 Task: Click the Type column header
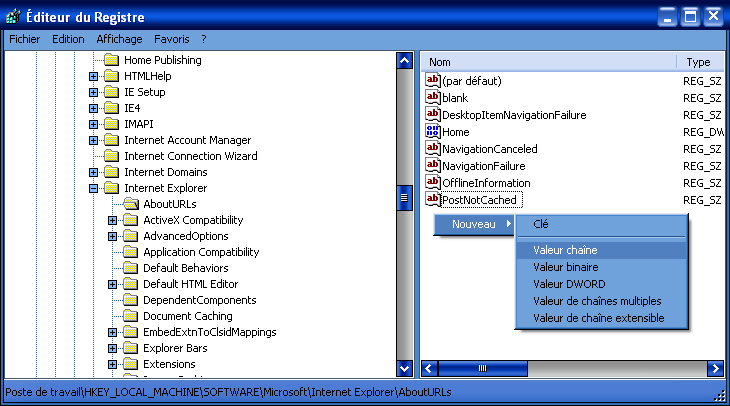point(701,62)
